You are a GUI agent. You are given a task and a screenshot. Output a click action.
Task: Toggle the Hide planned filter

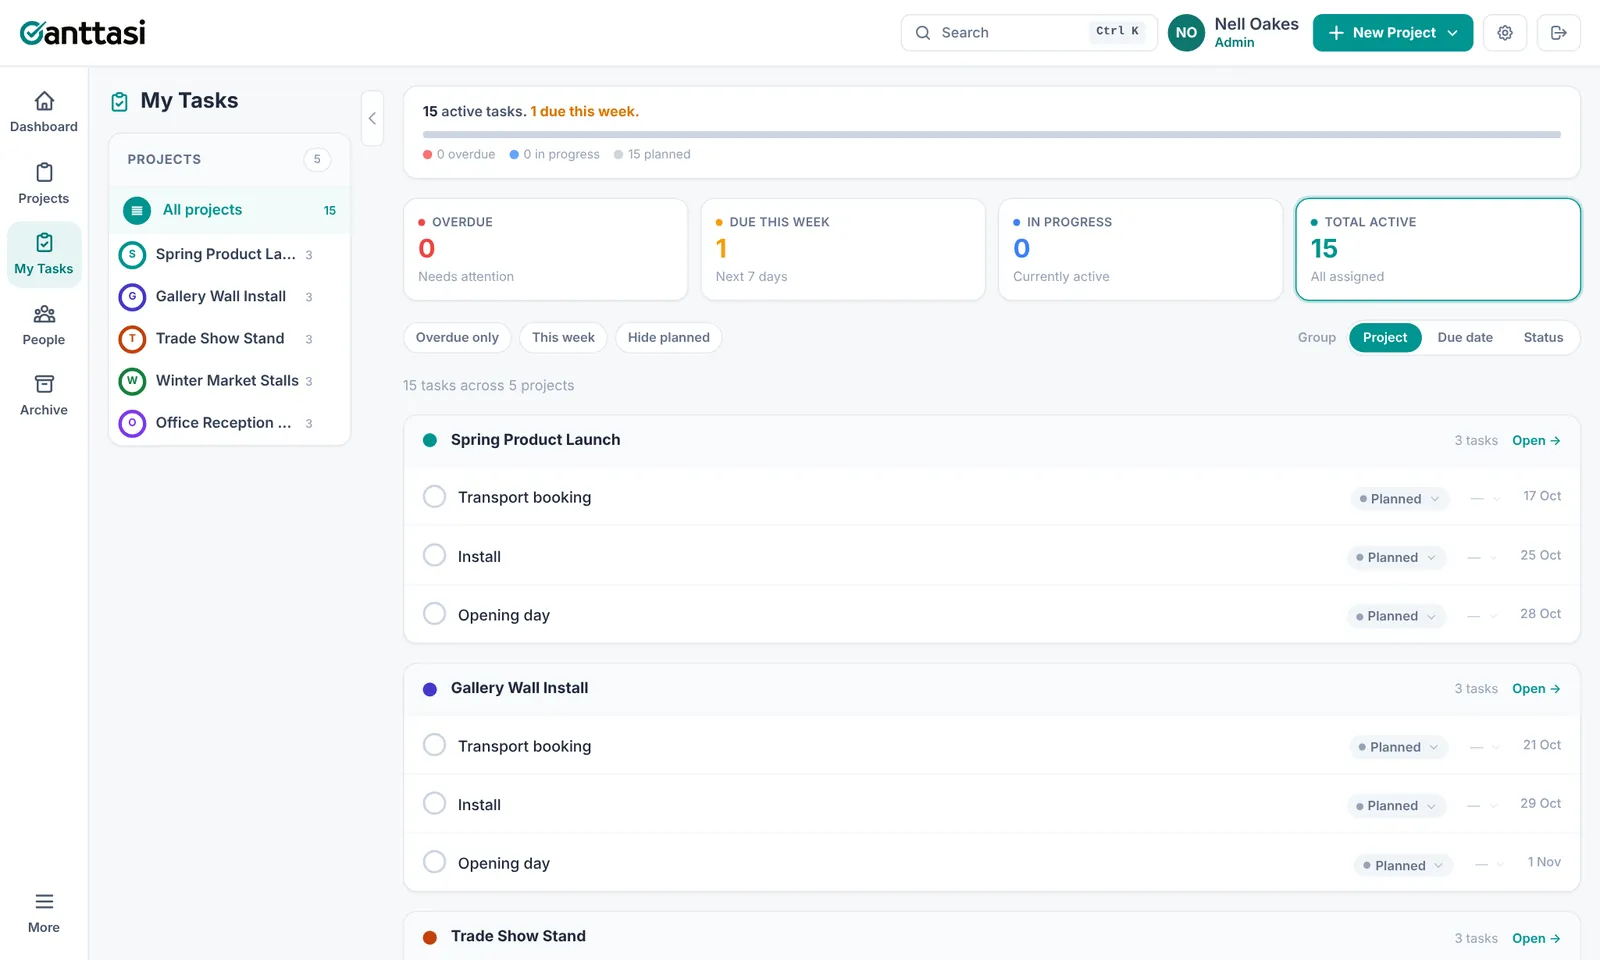[668, 338]
